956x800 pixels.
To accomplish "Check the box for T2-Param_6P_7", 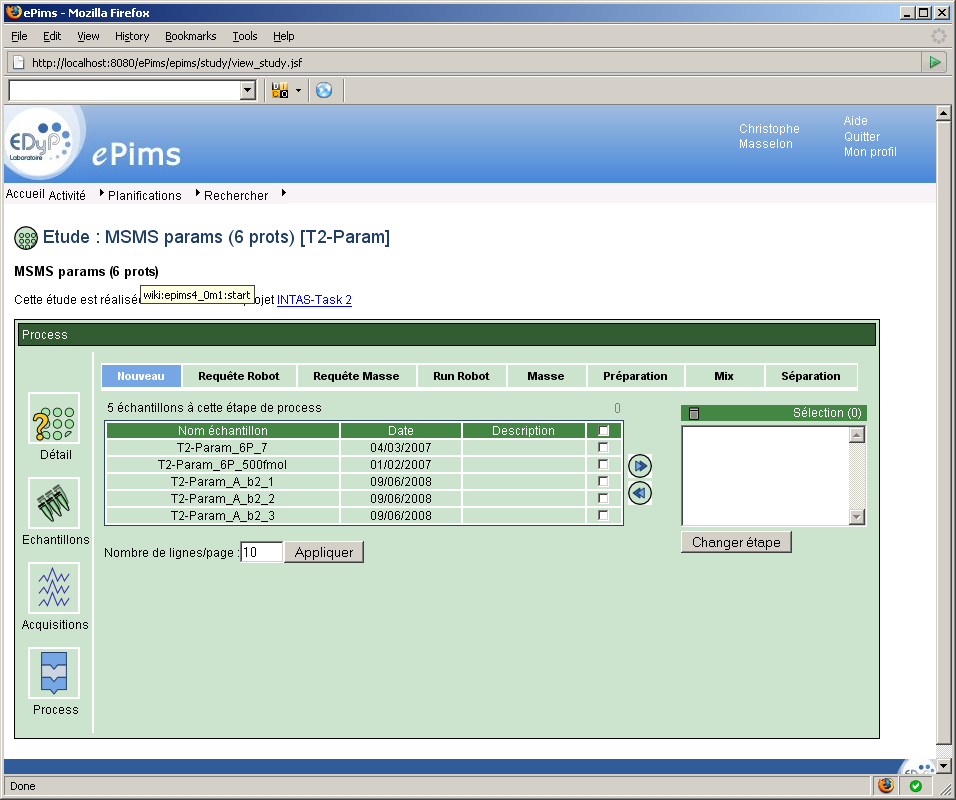I will [603, 448].
